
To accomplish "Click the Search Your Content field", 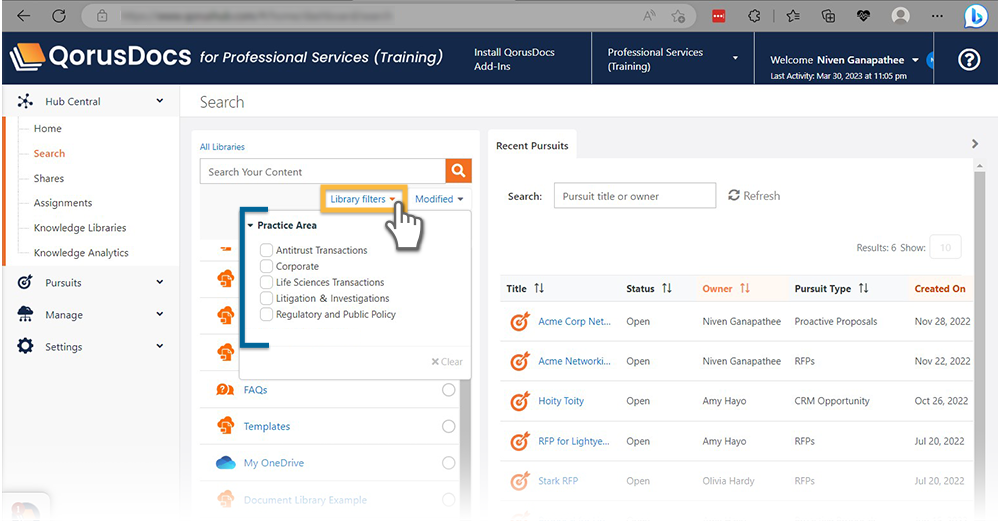I will click(x=323, y=172).
